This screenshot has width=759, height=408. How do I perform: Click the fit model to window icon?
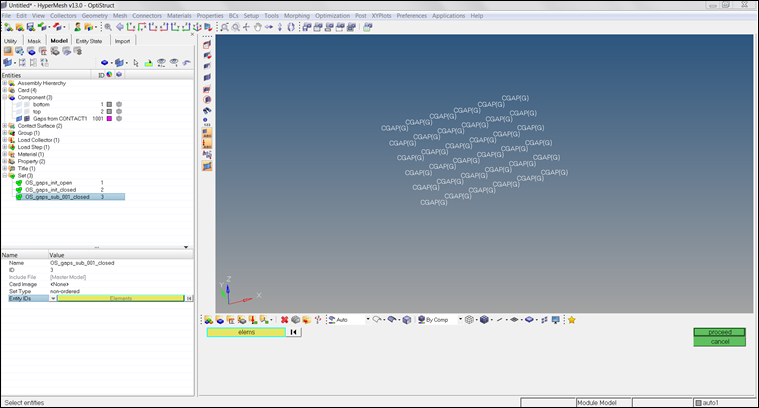[225, 27]
